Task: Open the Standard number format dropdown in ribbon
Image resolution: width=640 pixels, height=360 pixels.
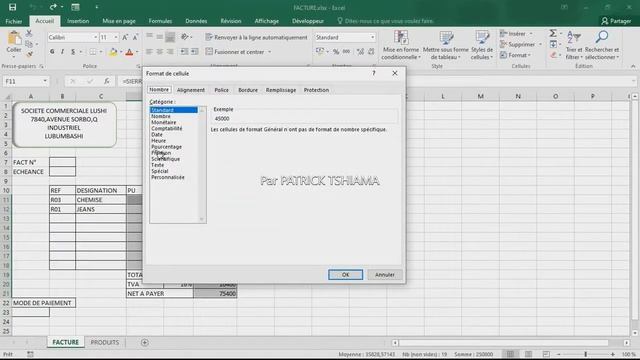Action: pyautogui.click(x=372, y=37)
